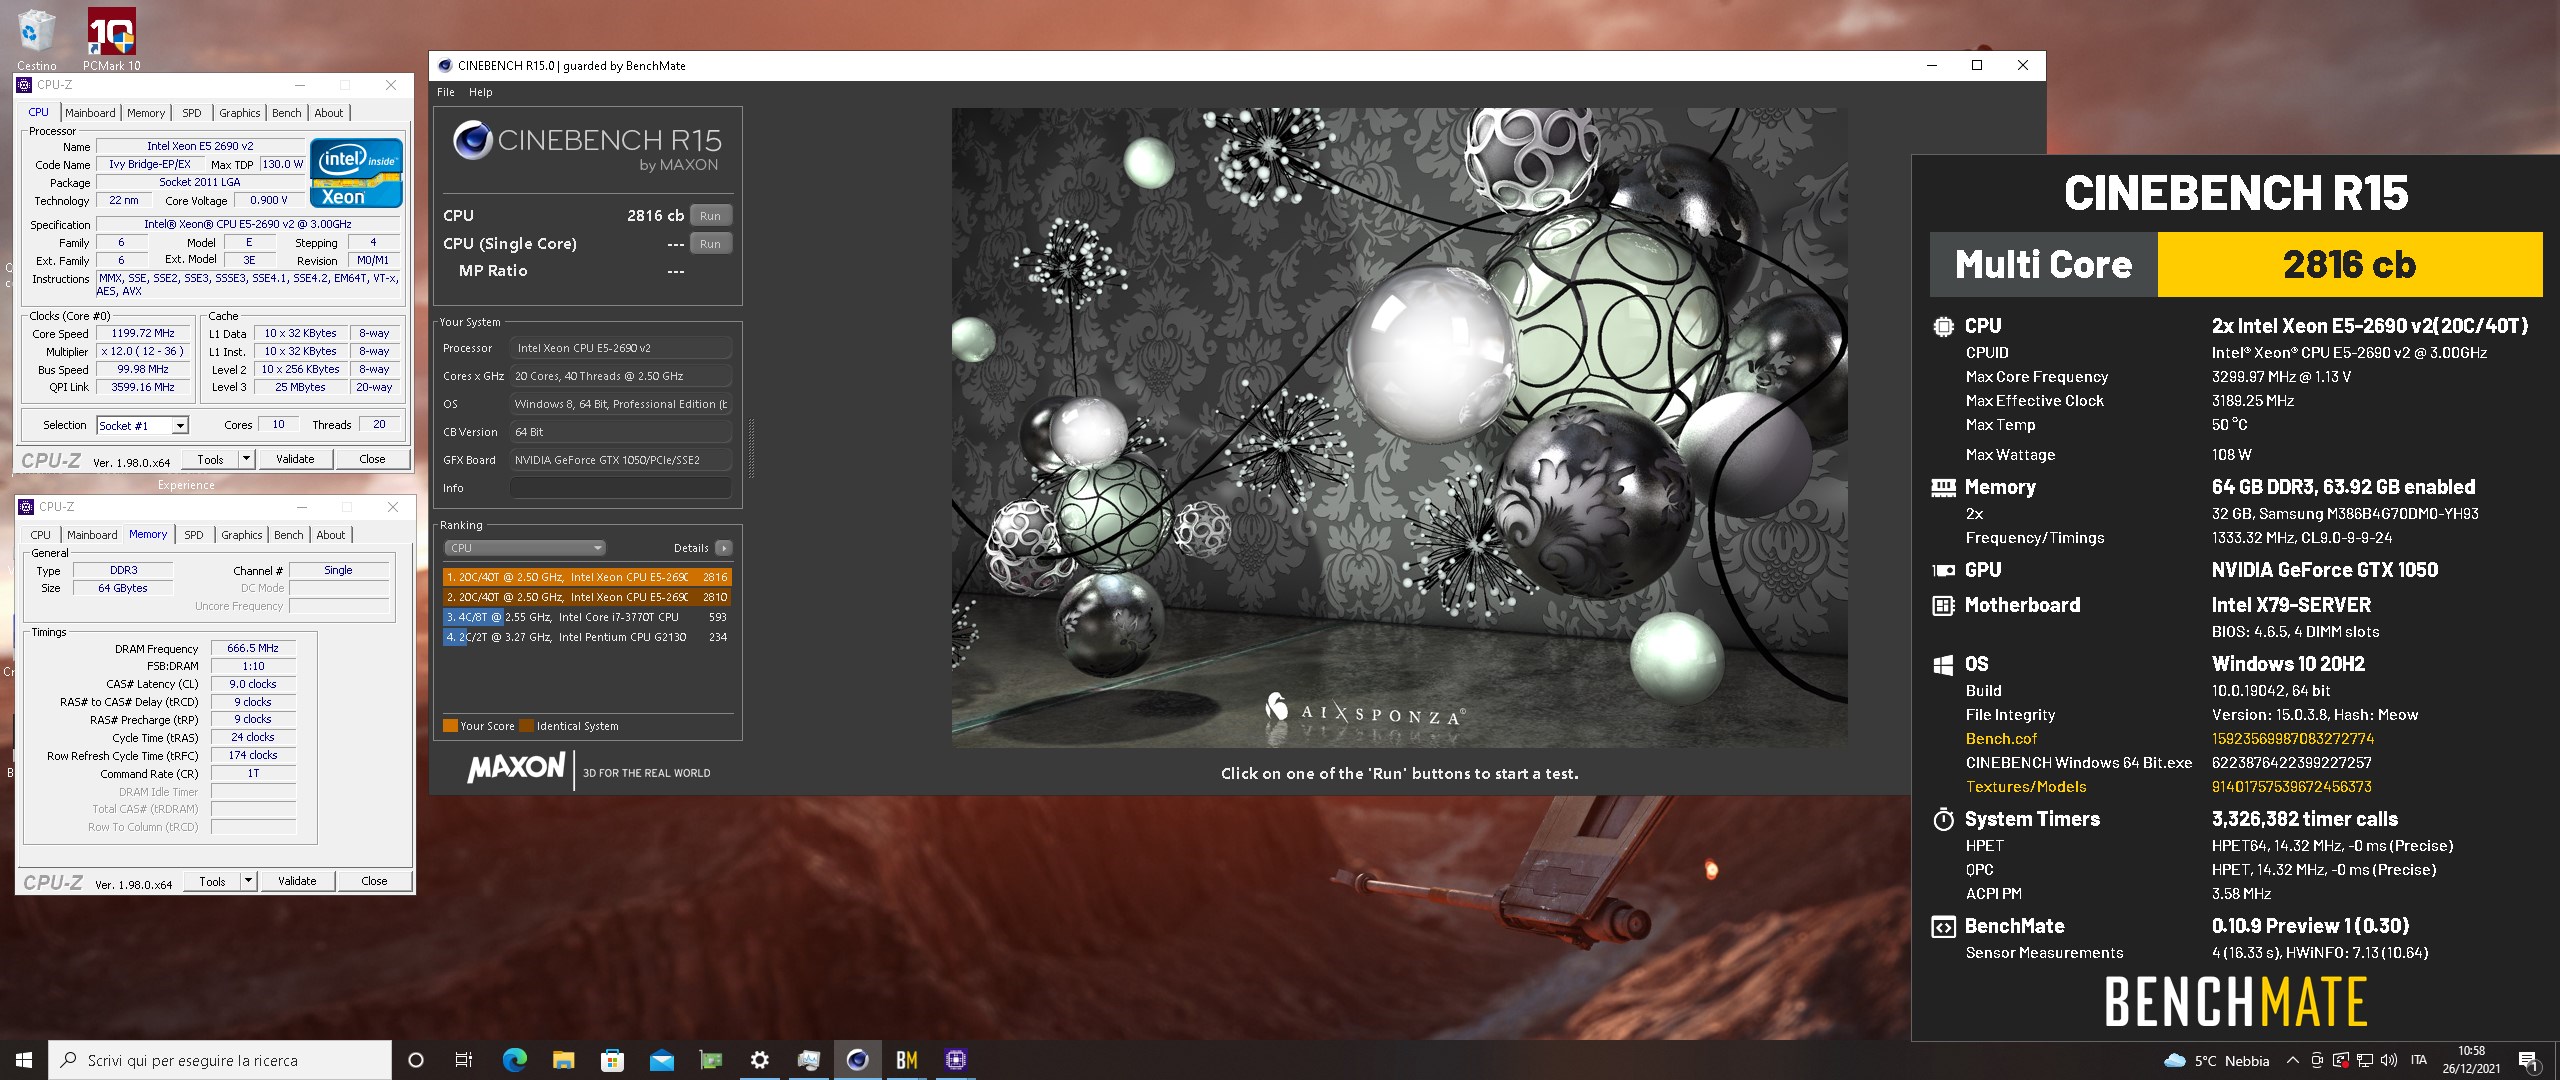The height and width of the screenshot is (1080, 2560).
Task: Open the About tab in the upper CPU-Z window
Action: click(329, 113)
